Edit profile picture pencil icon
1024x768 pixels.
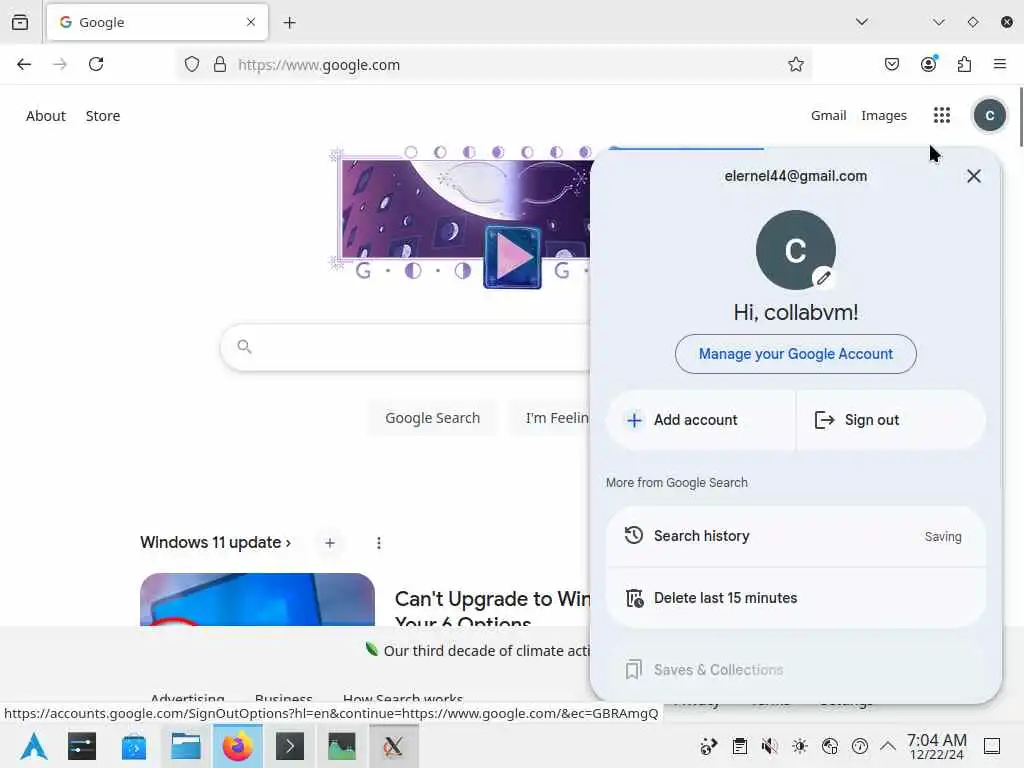coord(824,278)
